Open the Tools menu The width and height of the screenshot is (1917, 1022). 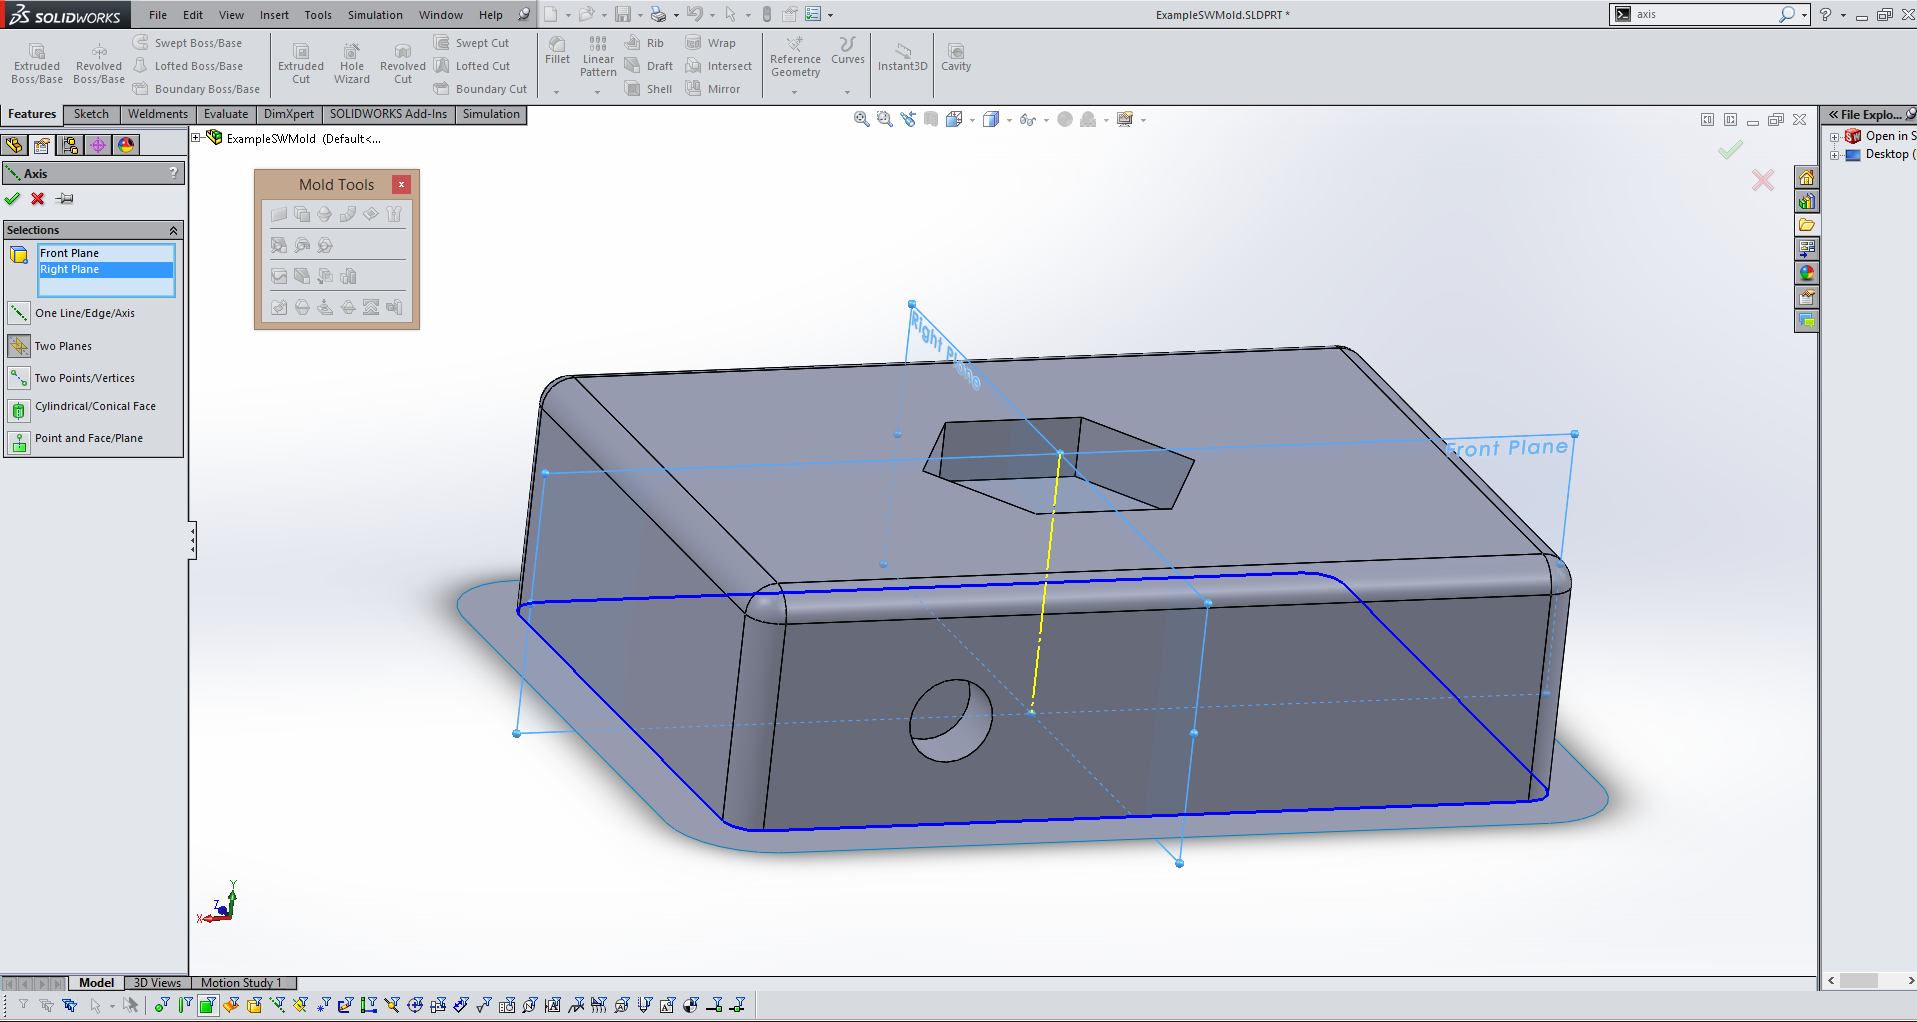[x=318, y=15]
